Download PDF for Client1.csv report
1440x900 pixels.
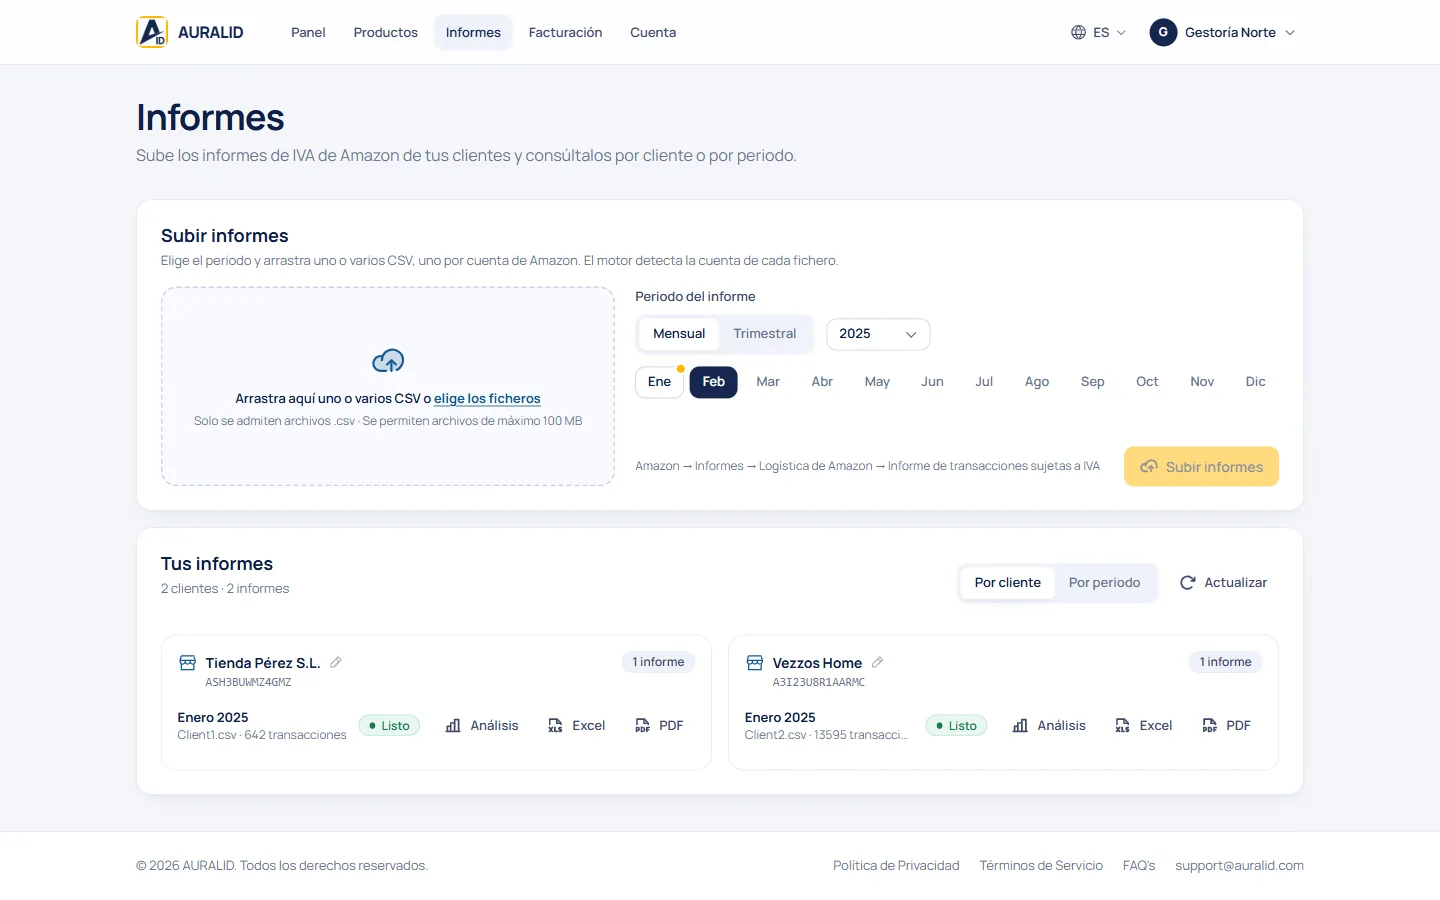659,725
